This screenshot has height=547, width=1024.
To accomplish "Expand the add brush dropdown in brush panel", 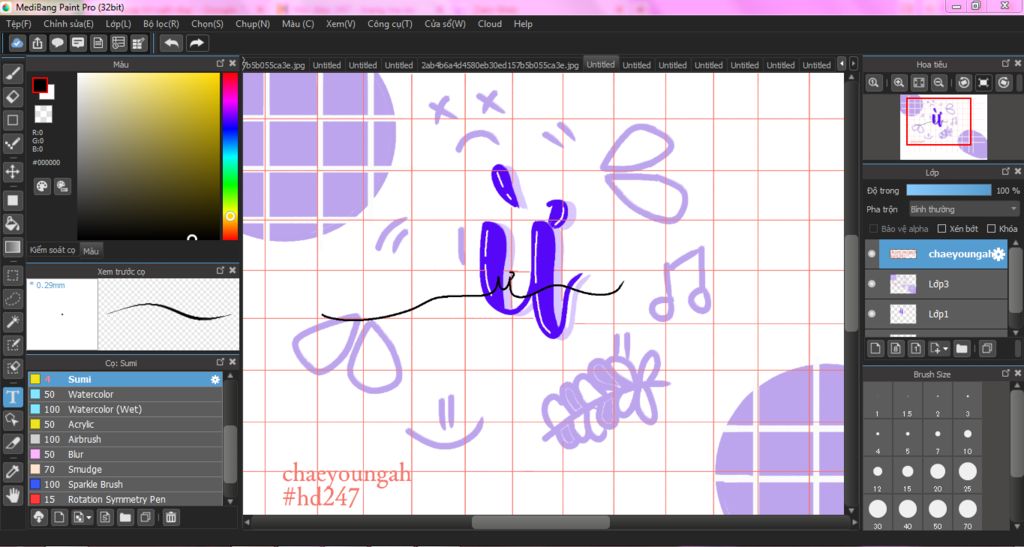I will coord(89,518).
